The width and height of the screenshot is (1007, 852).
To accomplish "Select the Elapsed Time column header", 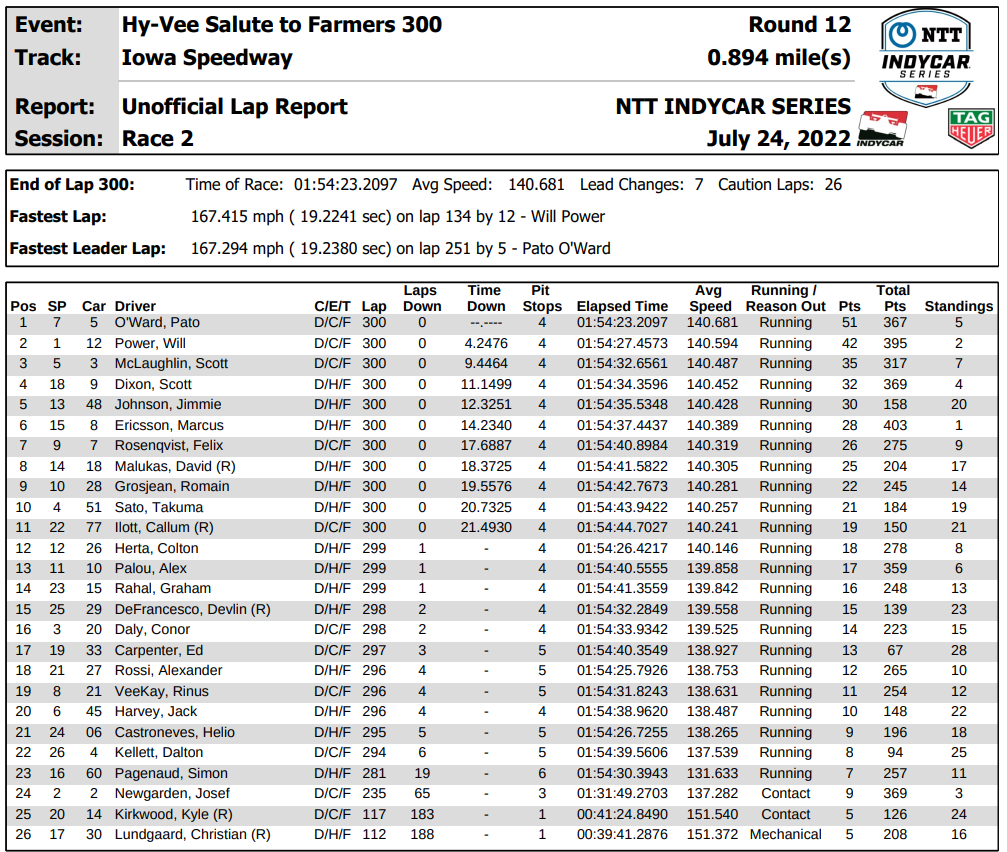I will coord(622,306).
